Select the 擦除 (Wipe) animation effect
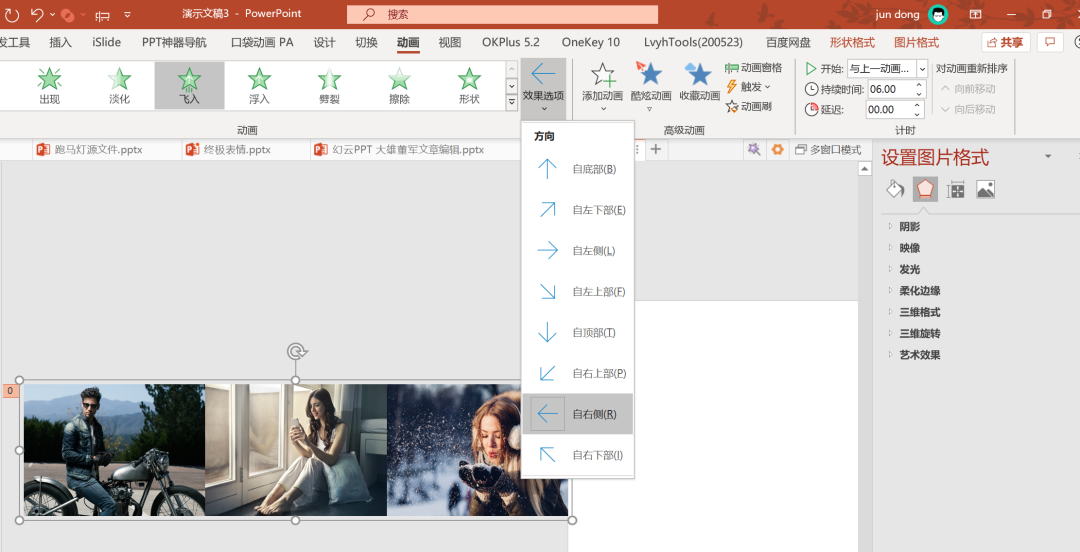The height and width of the screenshot is (552, 1080). (399, 85)
